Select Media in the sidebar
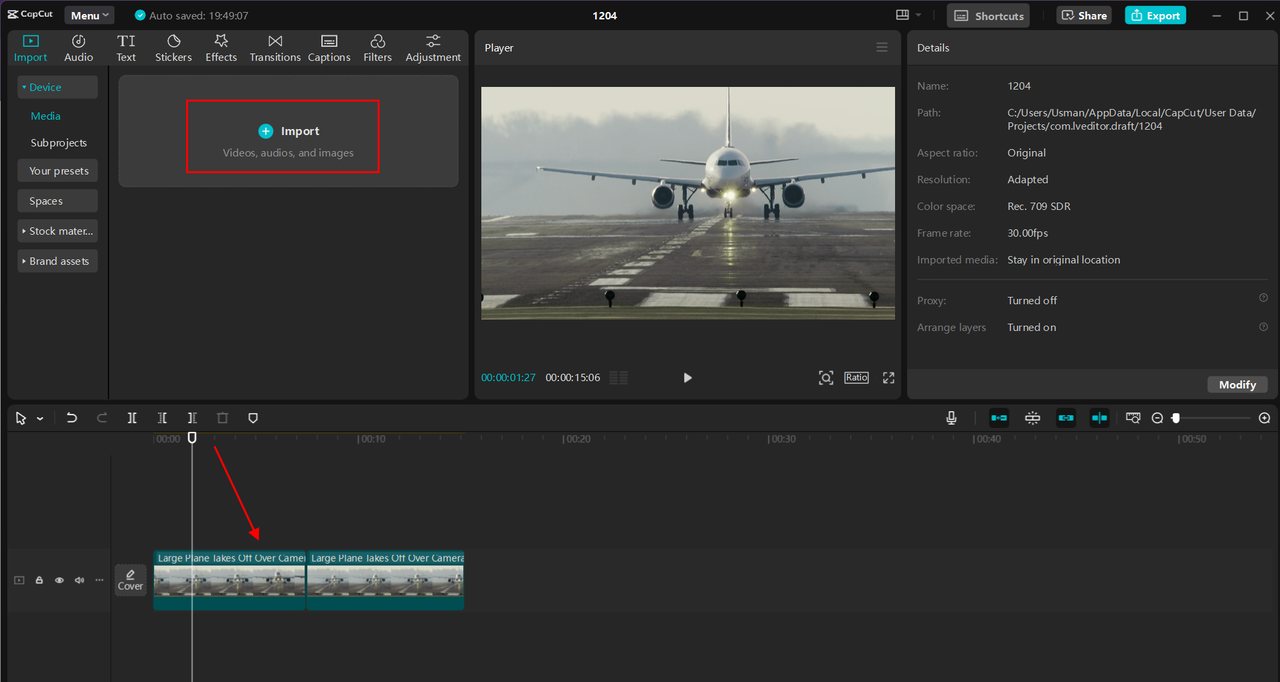 tap(46, 116)
